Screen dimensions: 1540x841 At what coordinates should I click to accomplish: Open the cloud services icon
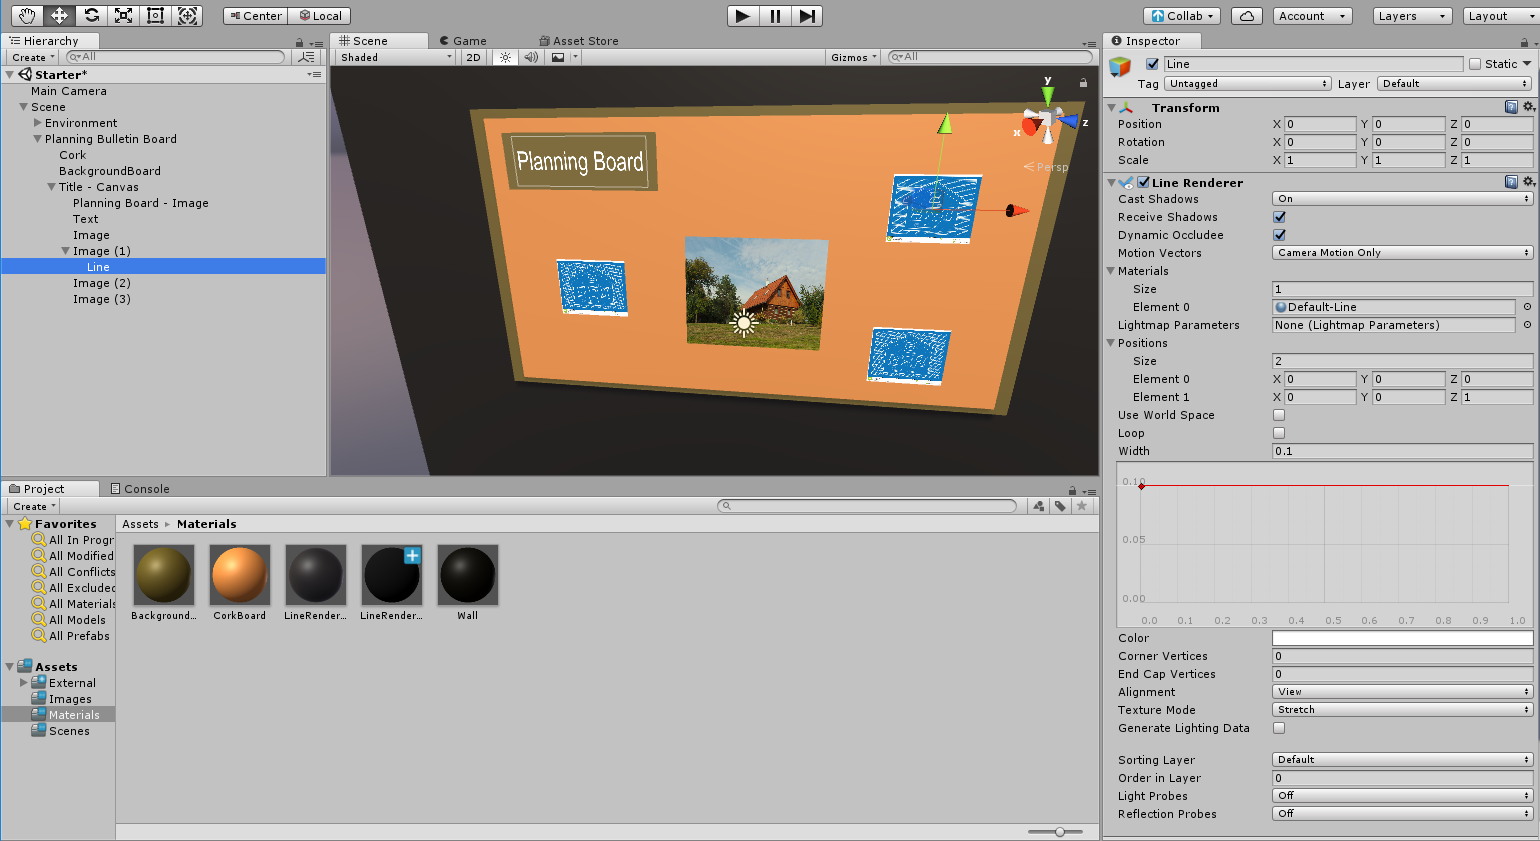[1246, 16]
